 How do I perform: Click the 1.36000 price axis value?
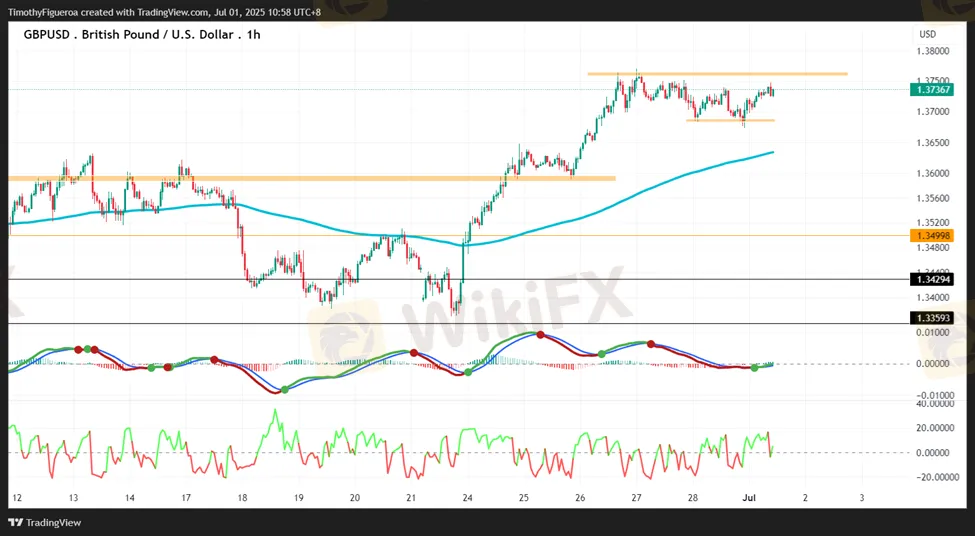(933, 173)
